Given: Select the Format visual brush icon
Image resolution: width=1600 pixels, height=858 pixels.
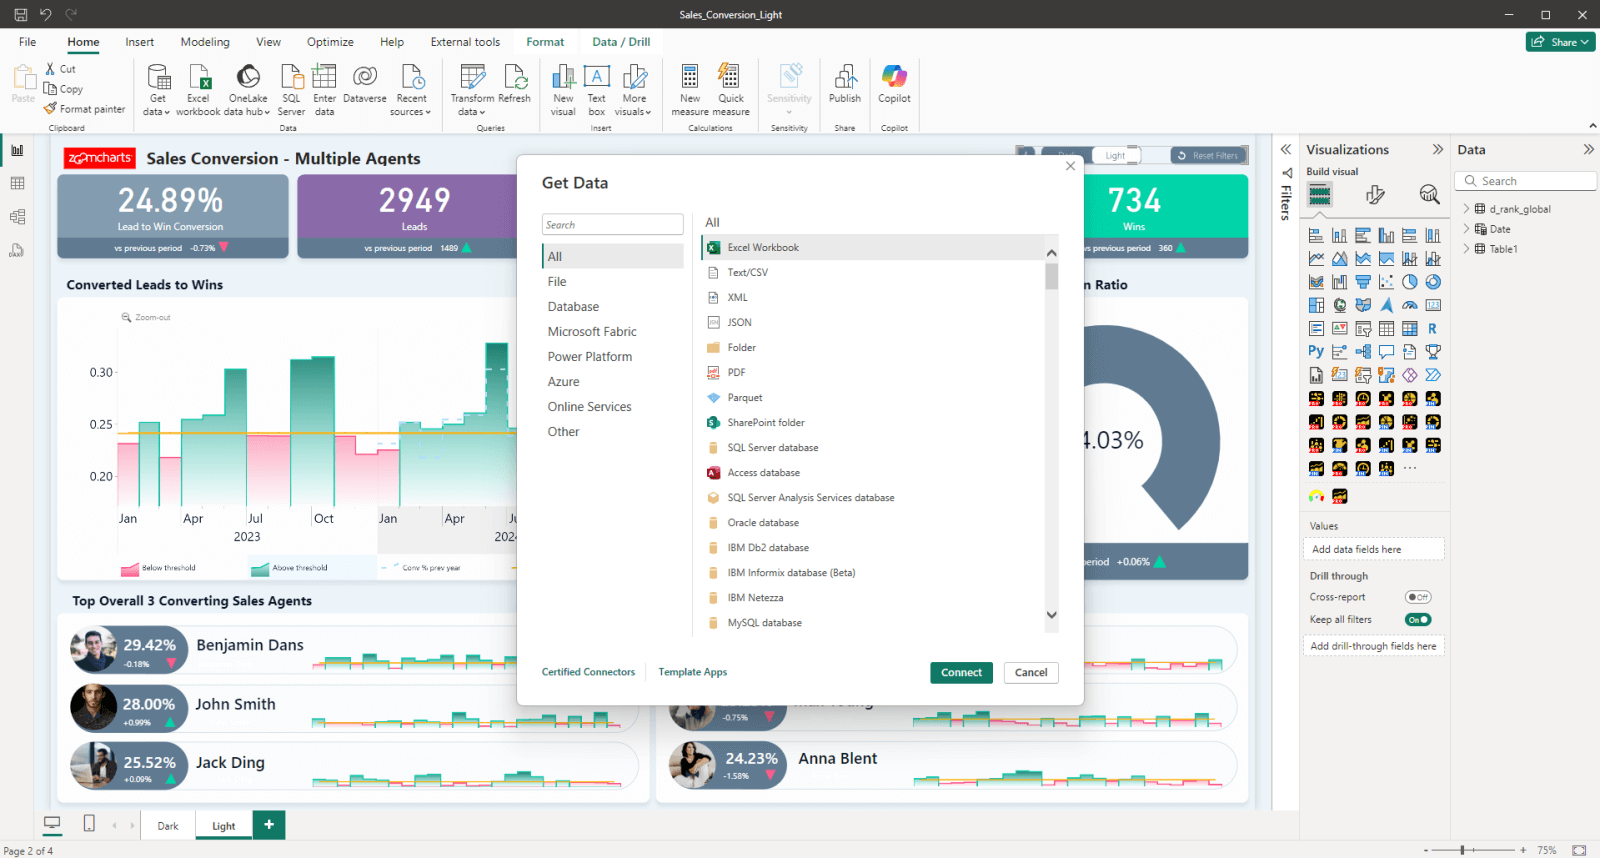Looking at the screenshot, I should pos(1375,194).
